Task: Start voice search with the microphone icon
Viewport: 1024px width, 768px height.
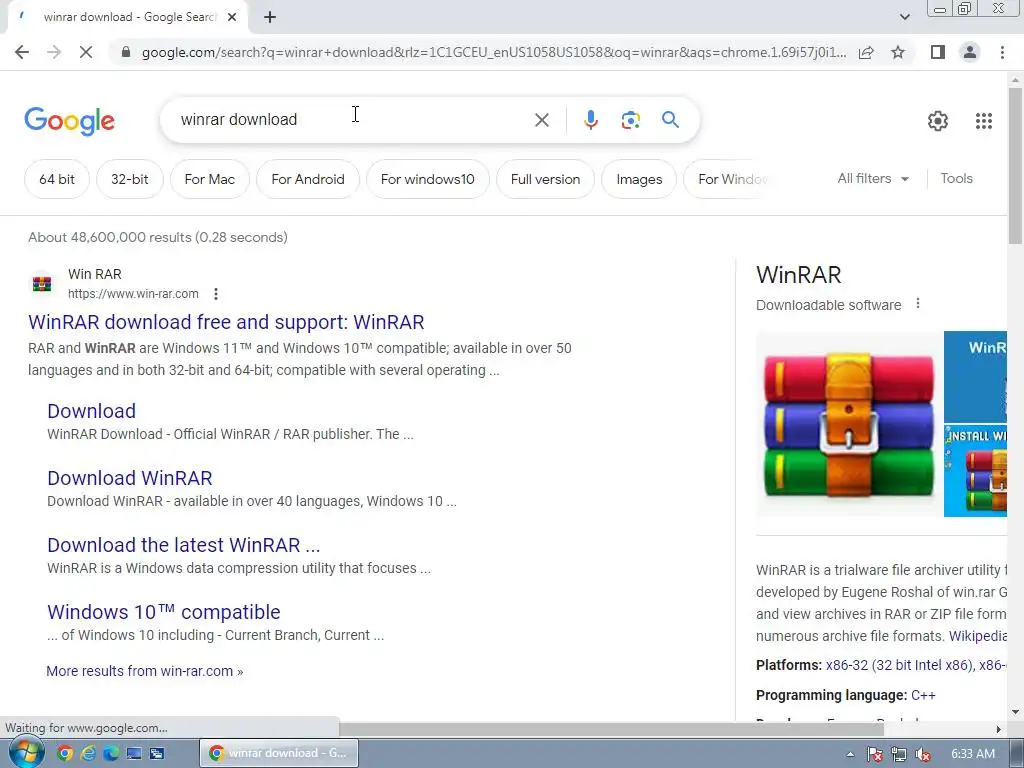Action: pos(590,120)
